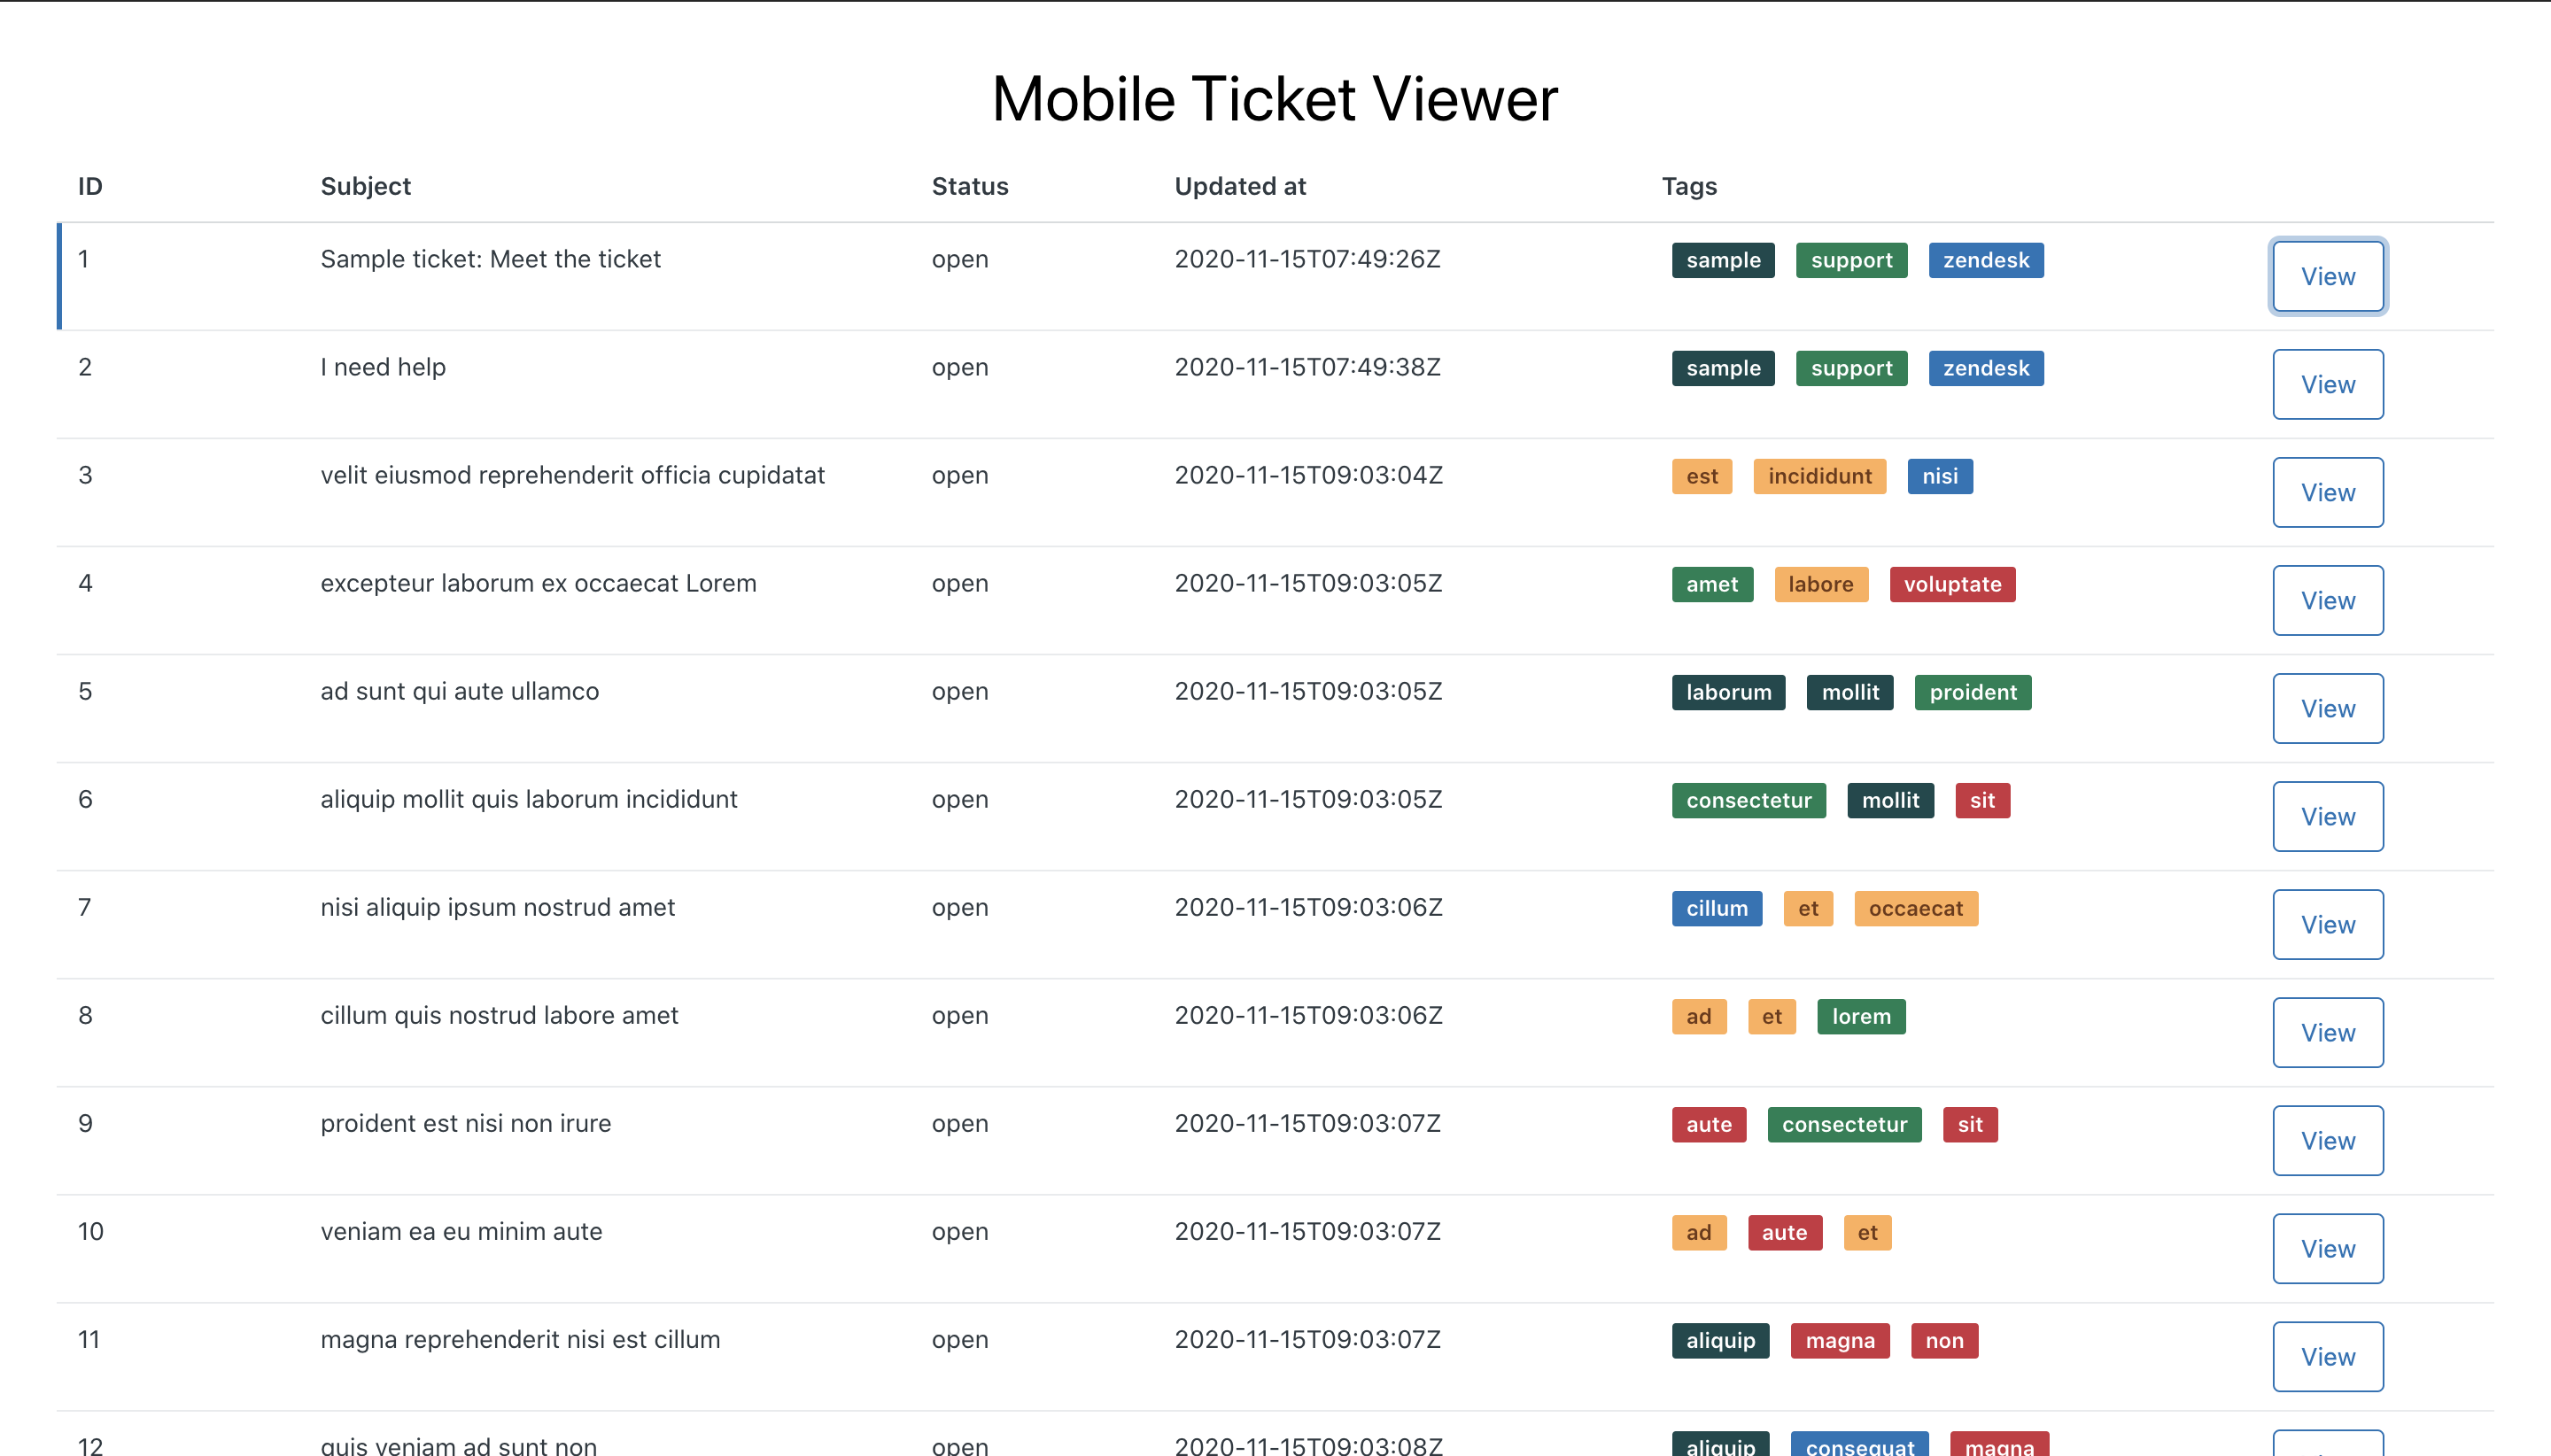Select subject text 'I need help'
Image resolution: width=2551 pixels, height=1456 pixels.
383,367
